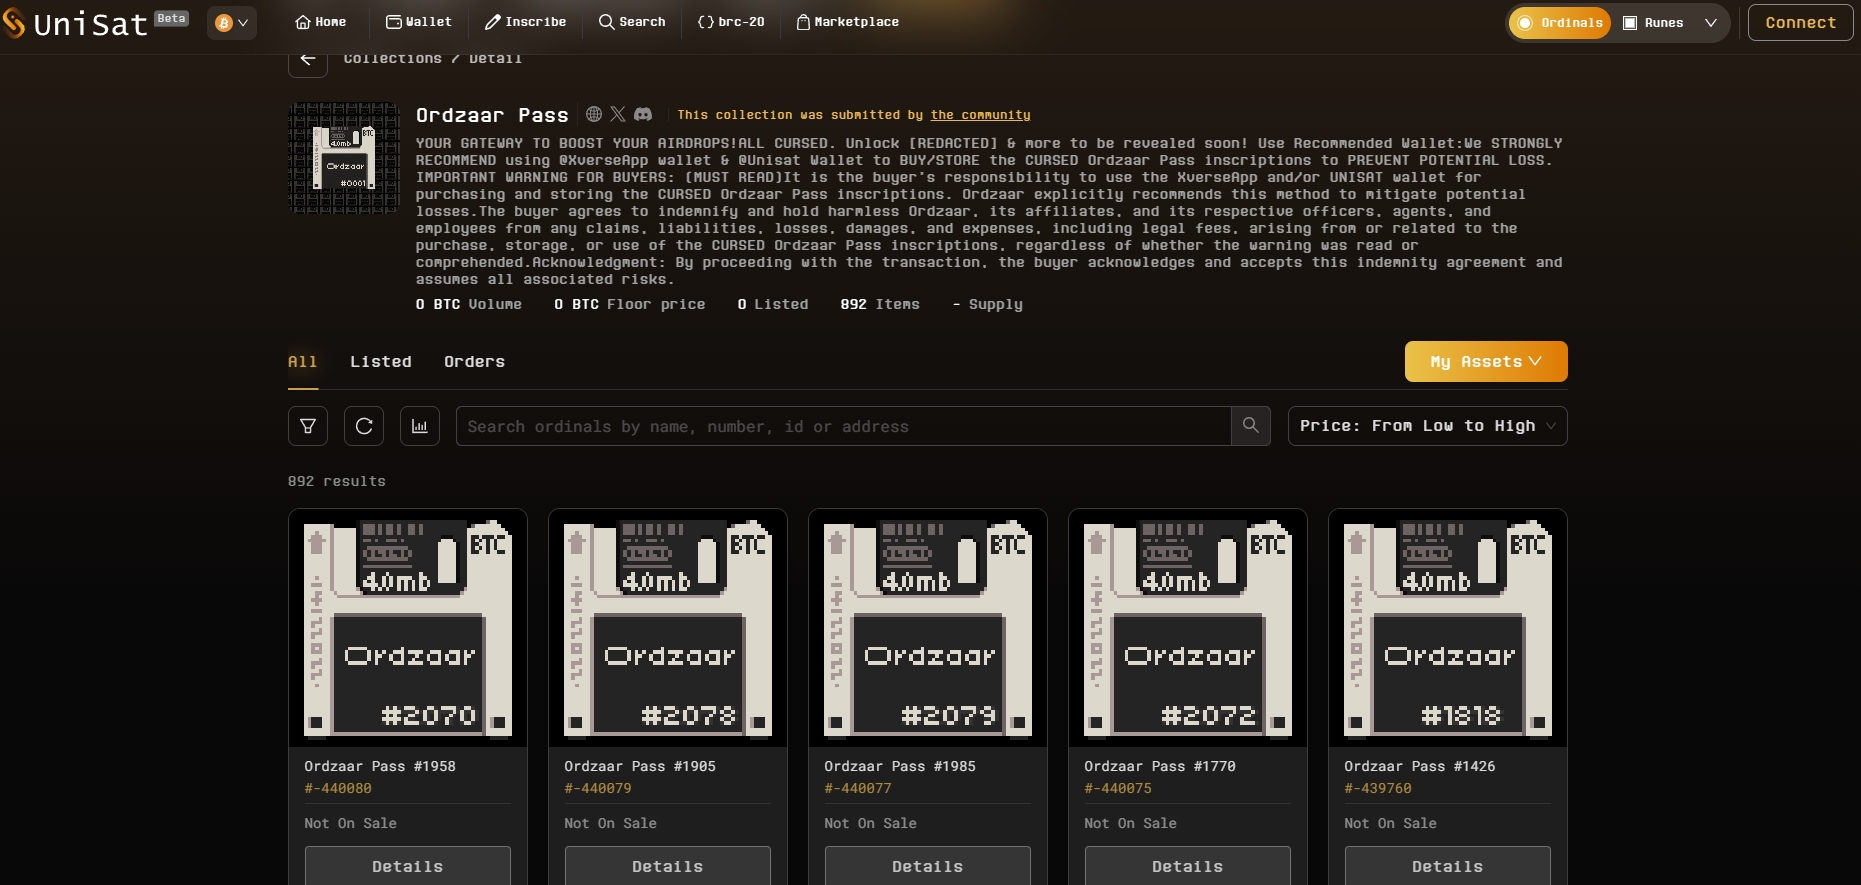Screen dimensions: 1861x885
Task: Open the collection website globe icon
Action: pyautogui.click(x=594, y=114)
